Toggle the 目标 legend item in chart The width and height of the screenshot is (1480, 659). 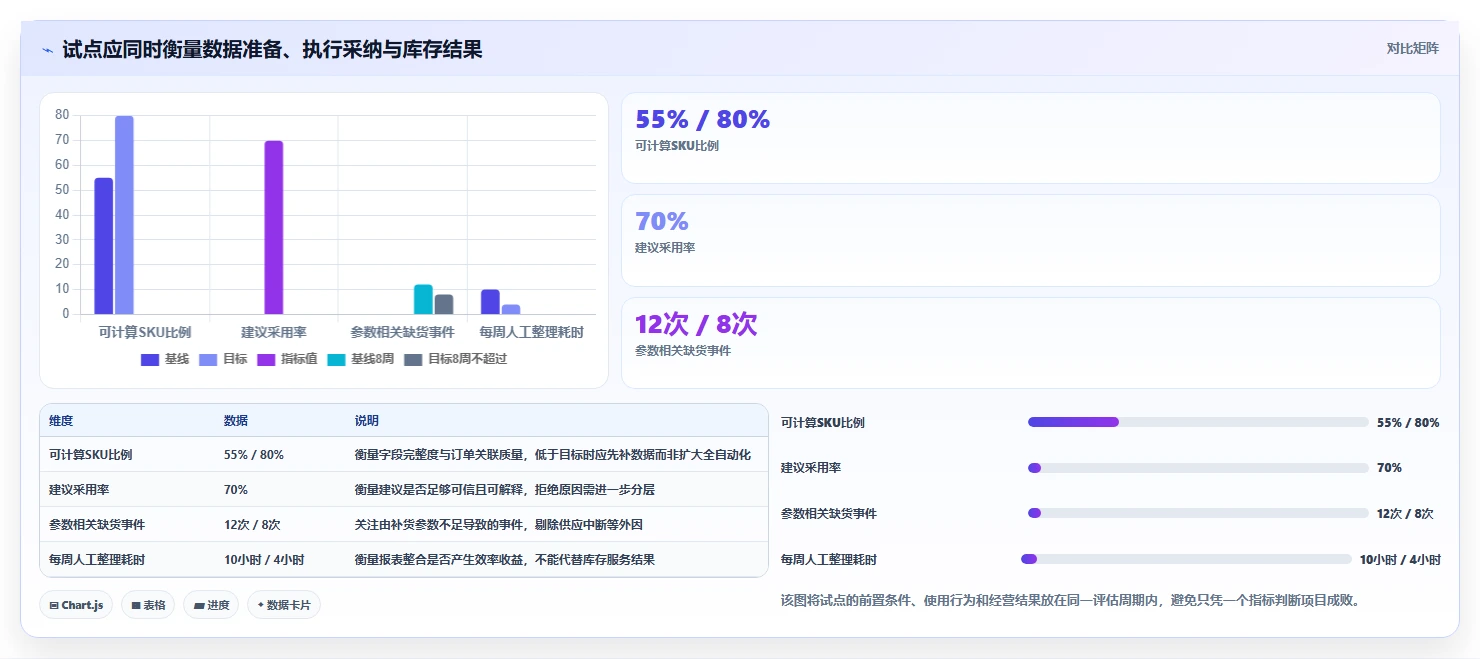click(x=223, y=359)
